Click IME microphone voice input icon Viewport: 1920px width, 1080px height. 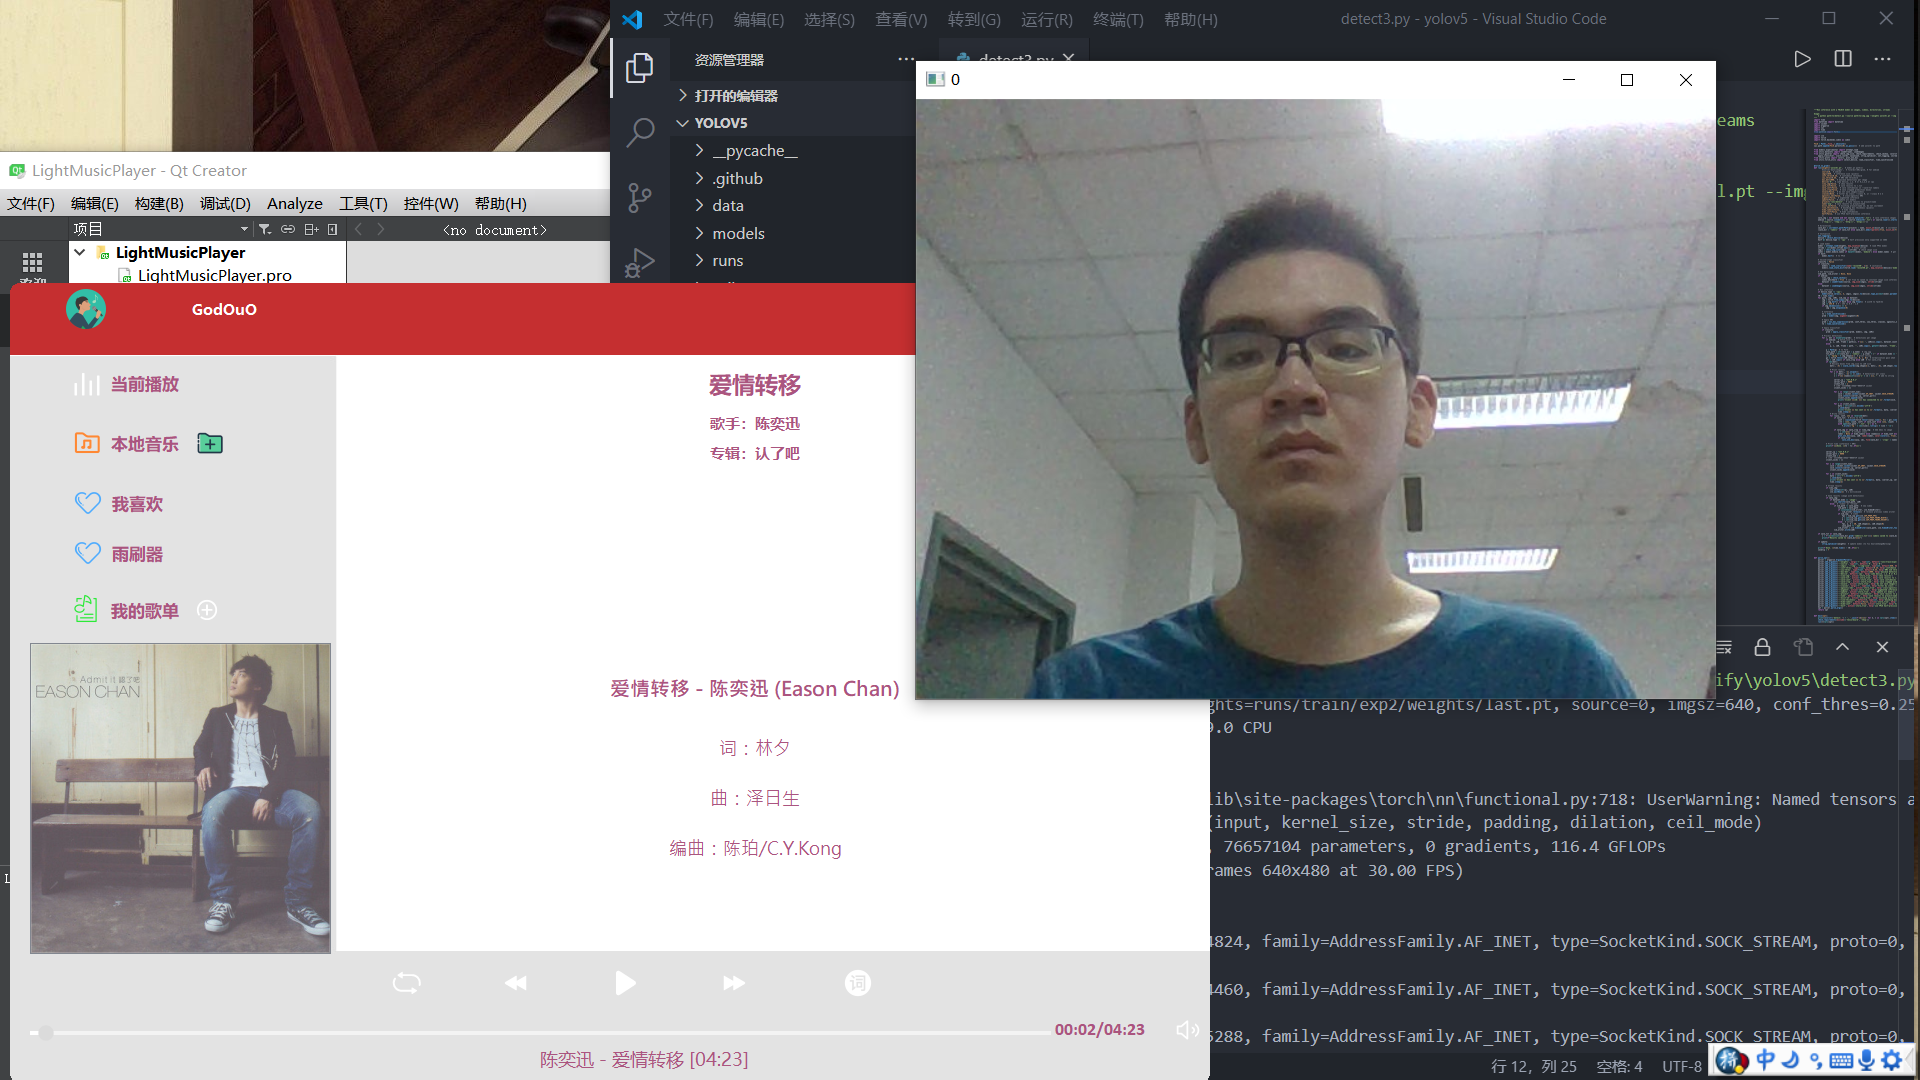point(1866,1060)
